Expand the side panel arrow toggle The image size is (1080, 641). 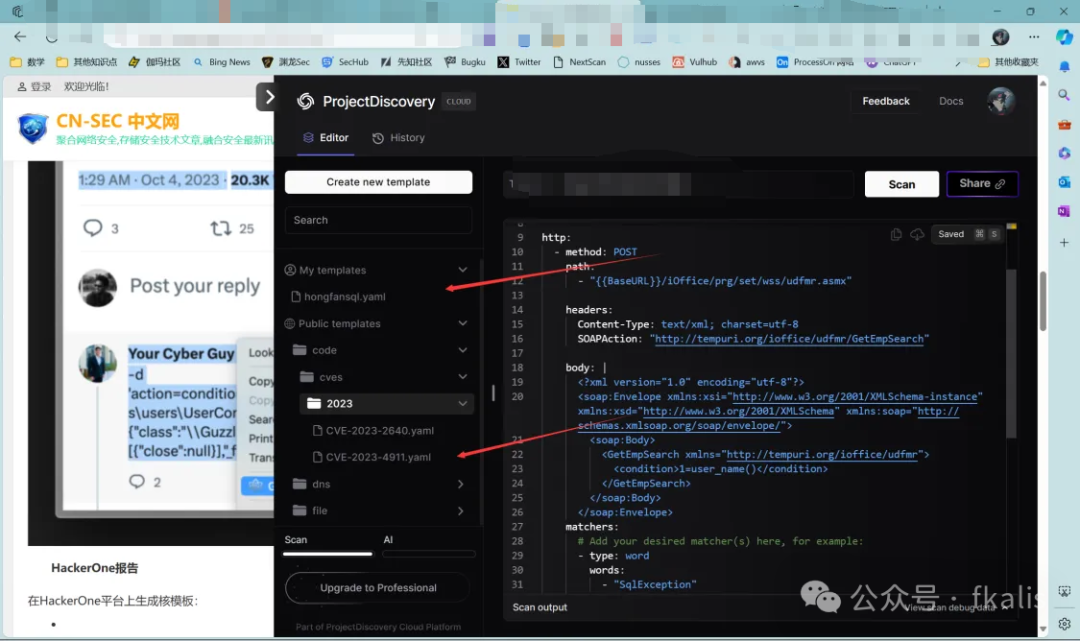coord(268,97)
